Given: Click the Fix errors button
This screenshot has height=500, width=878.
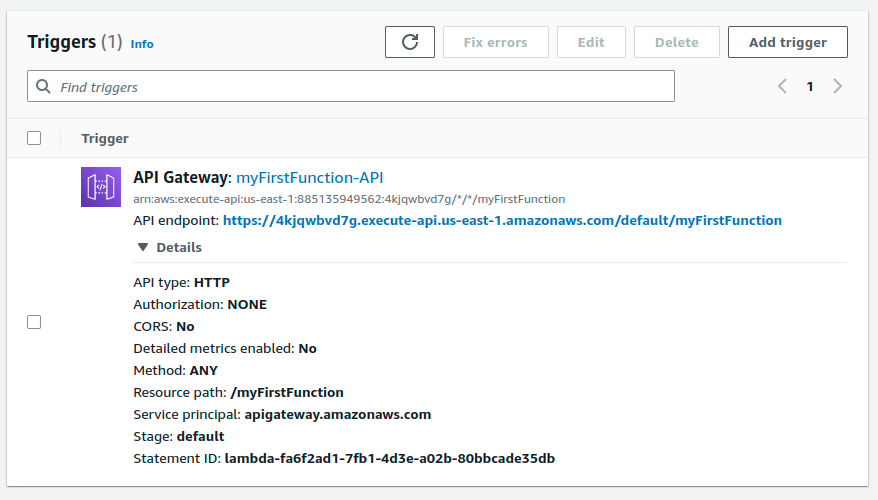Looking at the screenshot, I should pos(496,42).
